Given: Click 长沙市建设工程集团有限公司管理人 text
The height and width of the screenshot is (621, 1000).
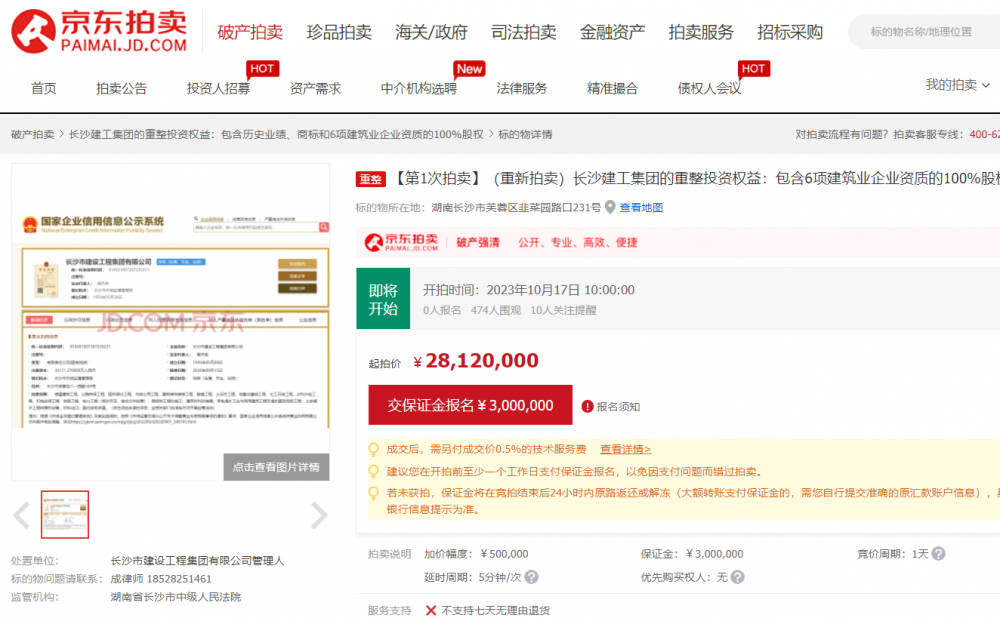Looking at the screenshot, I should coord(197,560).
